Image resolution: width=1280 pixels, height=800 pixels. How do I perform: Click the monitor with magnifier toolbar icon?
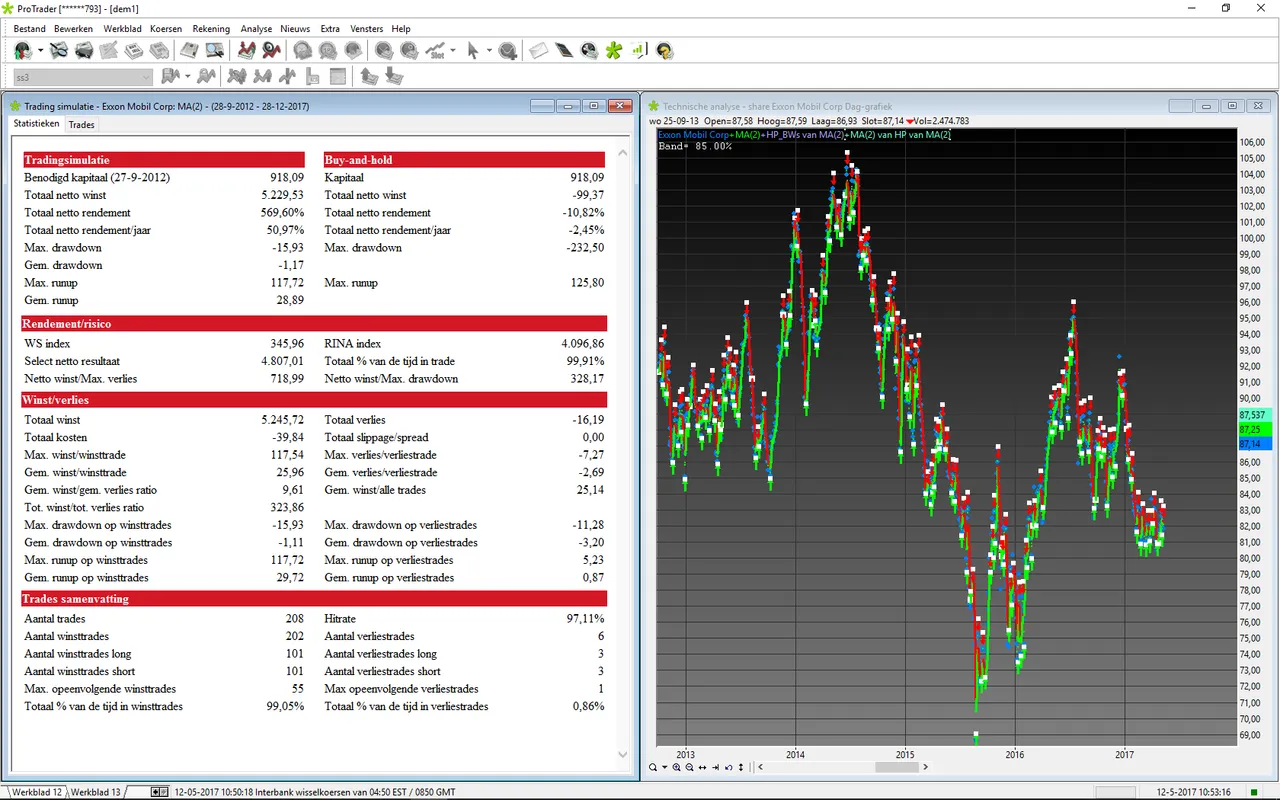214,50
